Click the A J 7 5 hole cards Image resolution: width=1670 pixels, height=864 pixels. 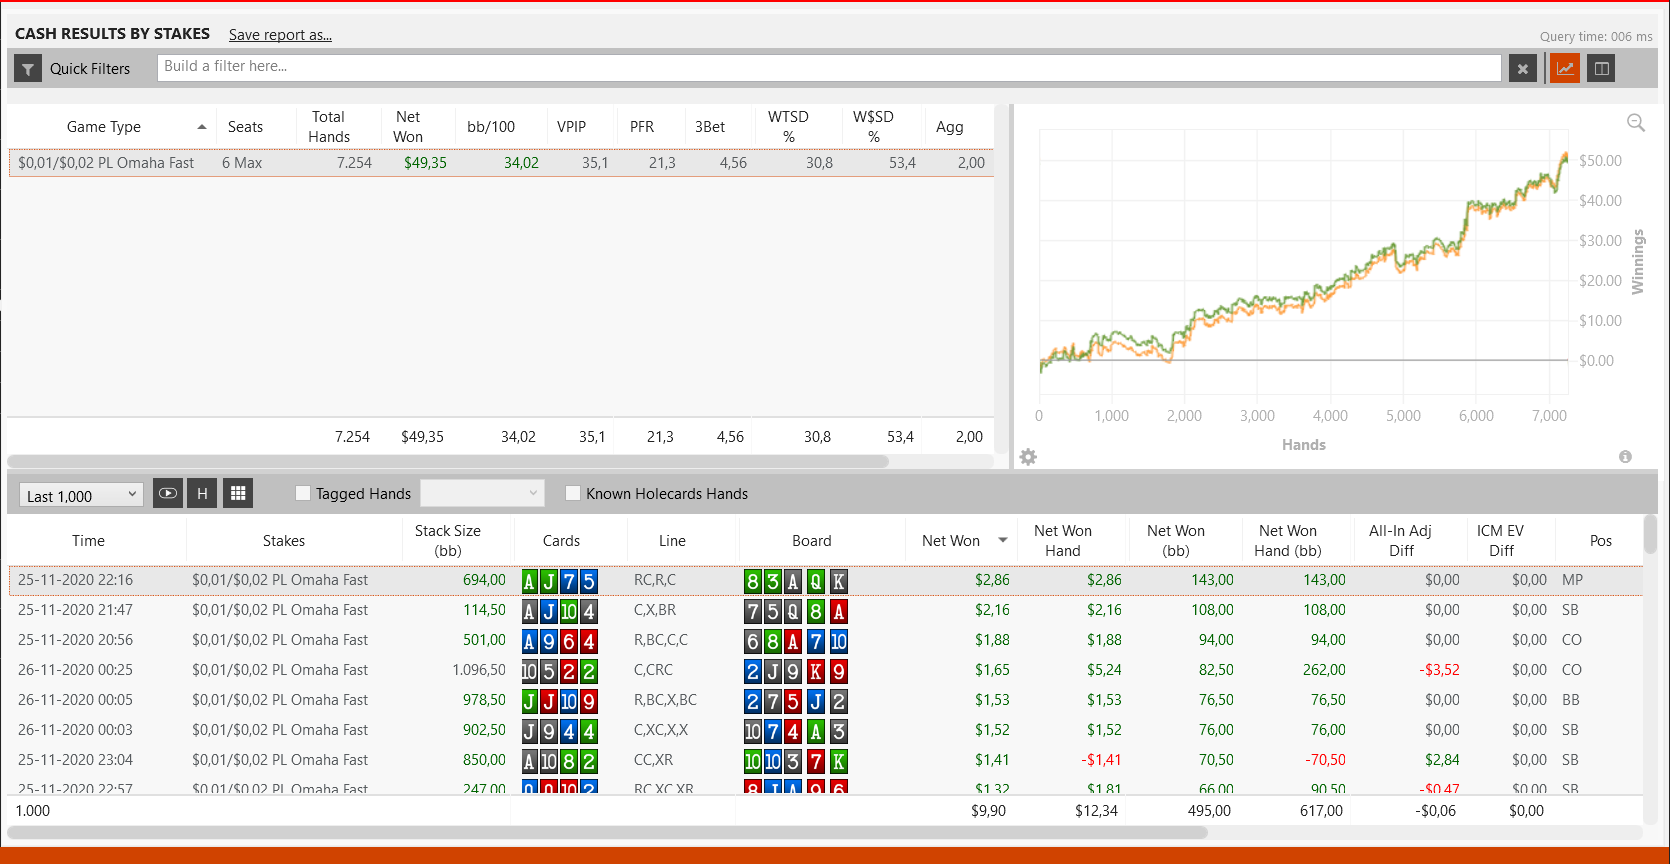click(560, 581)
